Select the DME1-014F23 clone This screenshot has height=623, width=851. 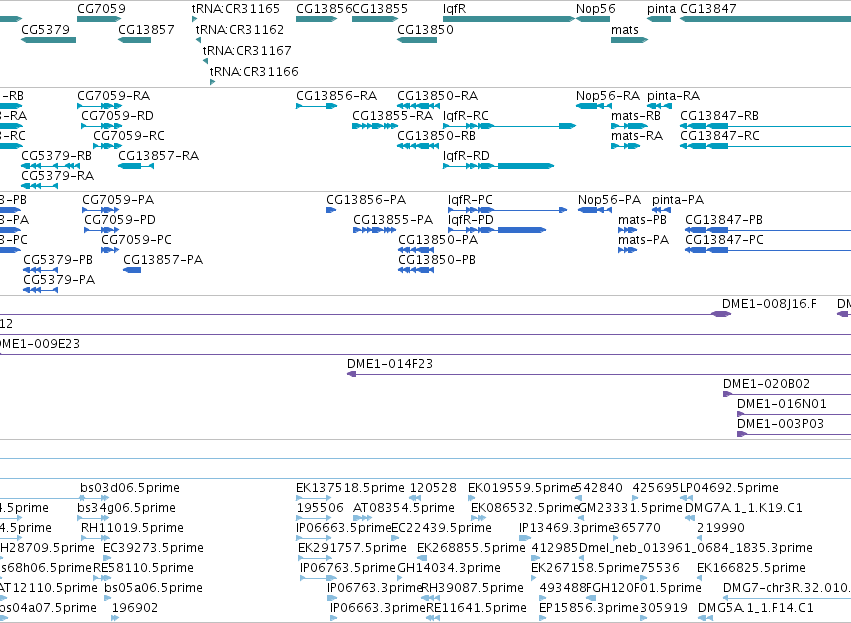599,374
